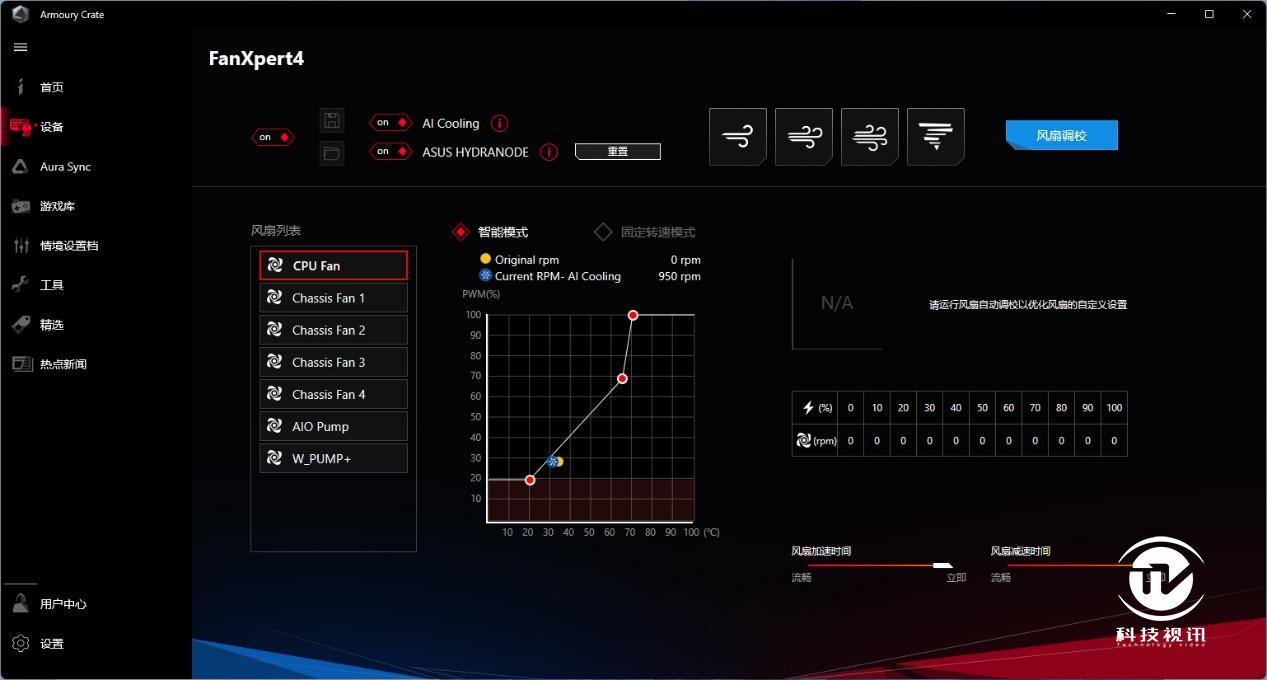Click the 重置 reset button
This screenshot has width=1267, height=680.
tap(618, 152)
